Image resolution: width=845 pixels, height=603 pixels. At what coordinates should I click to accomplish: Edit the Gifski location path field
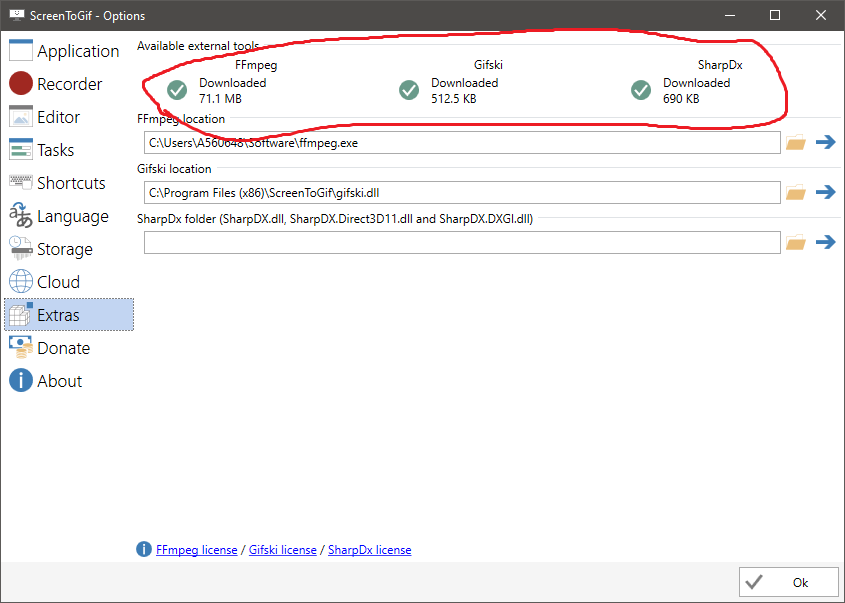(x=462, y=192)
